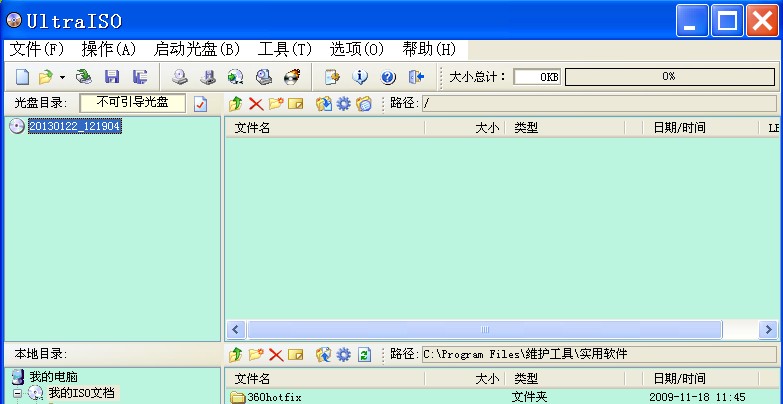The width and height of the screenshot is (783, 404).
Task: Click the boot info checkmark document icon
Action: coord(200,104)
